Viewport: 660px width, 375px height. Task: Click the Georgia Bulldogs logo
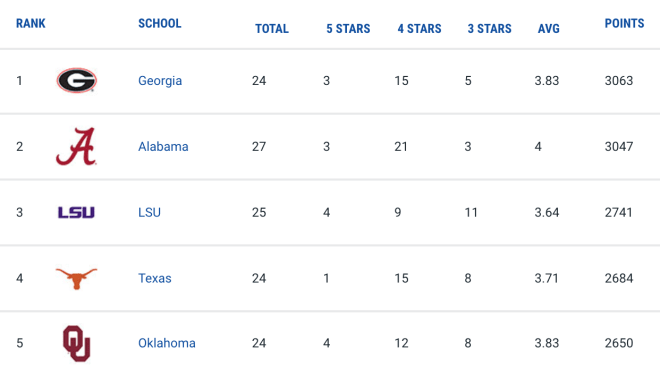click(x=77, y=80)
